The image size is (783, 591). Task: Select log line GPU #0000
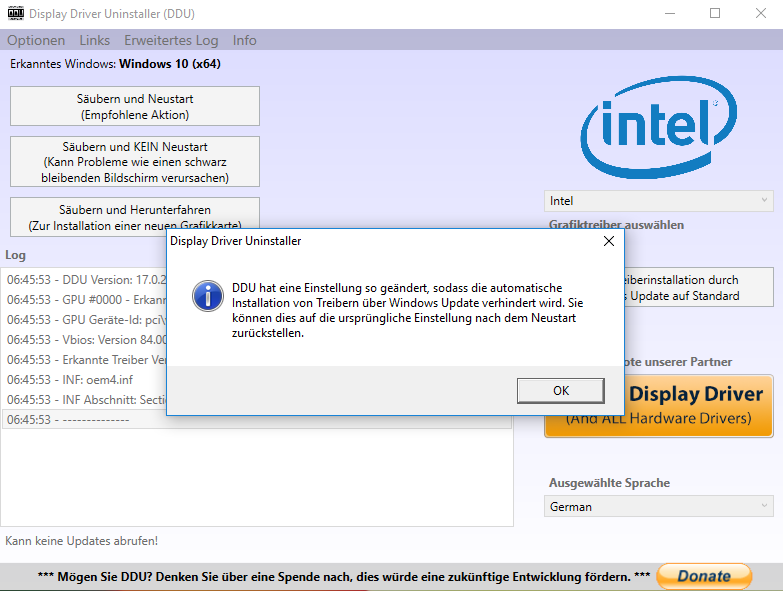(86, 299)
